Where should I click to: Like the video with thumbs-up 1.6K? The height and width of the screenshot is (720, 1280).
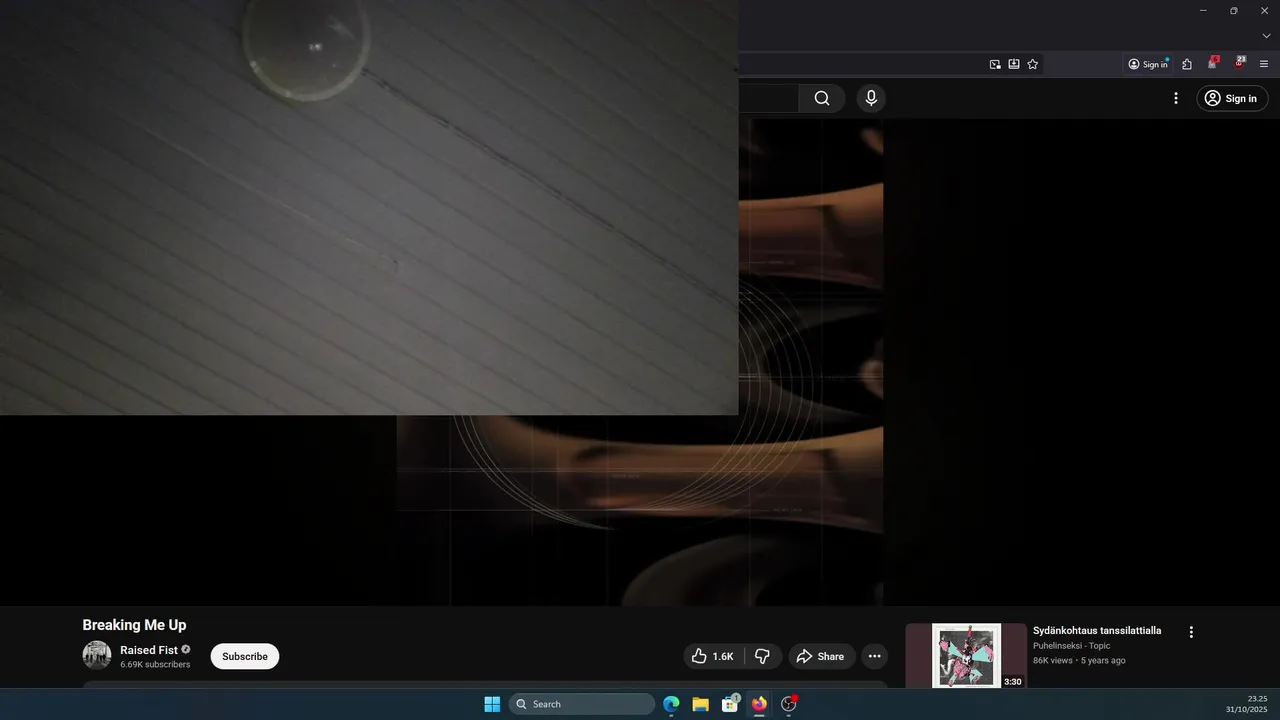click(713, 656)
